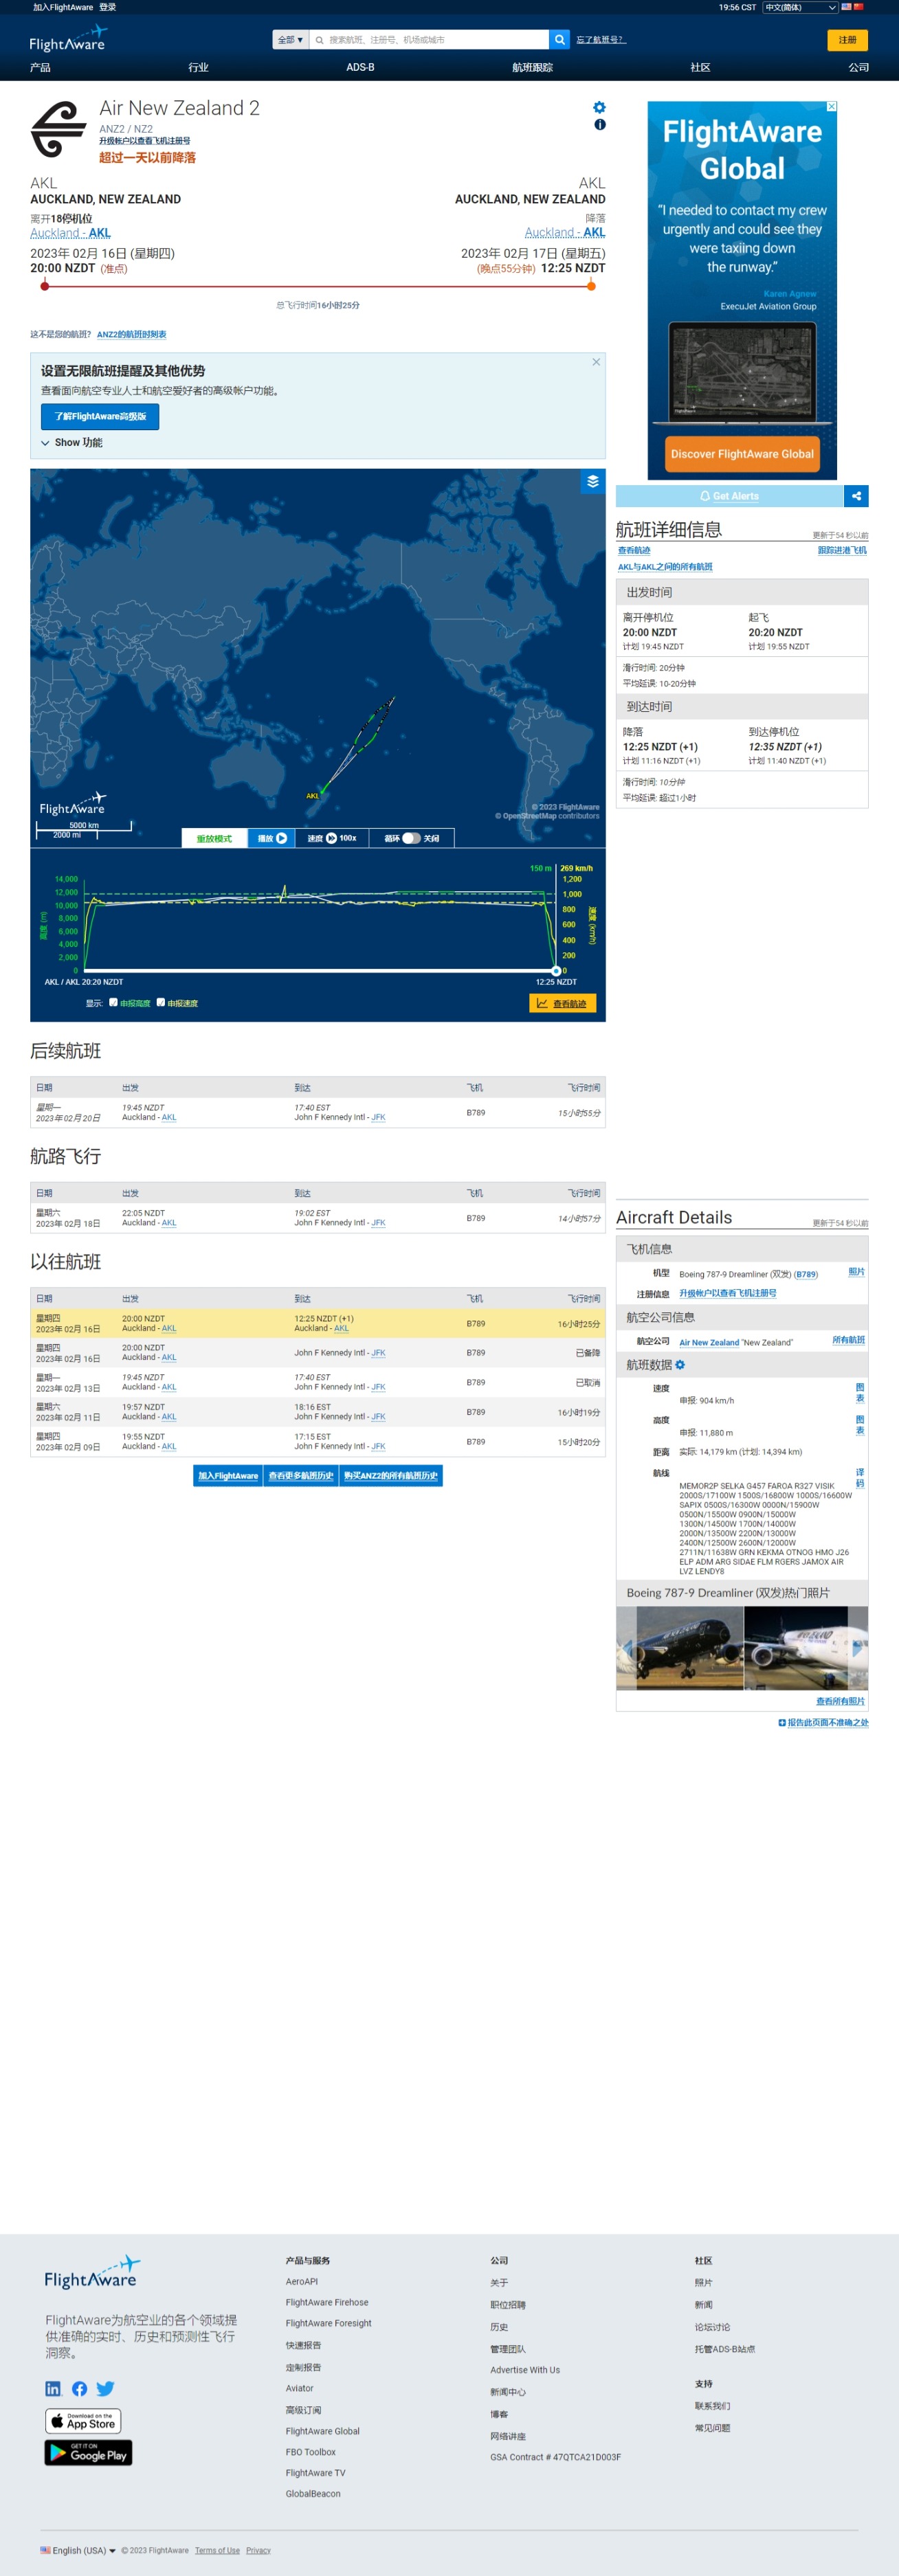The width and height of the screenshot is (899, 2576).
Task: Click the Get Alerts button
Action: coord(729,496)
